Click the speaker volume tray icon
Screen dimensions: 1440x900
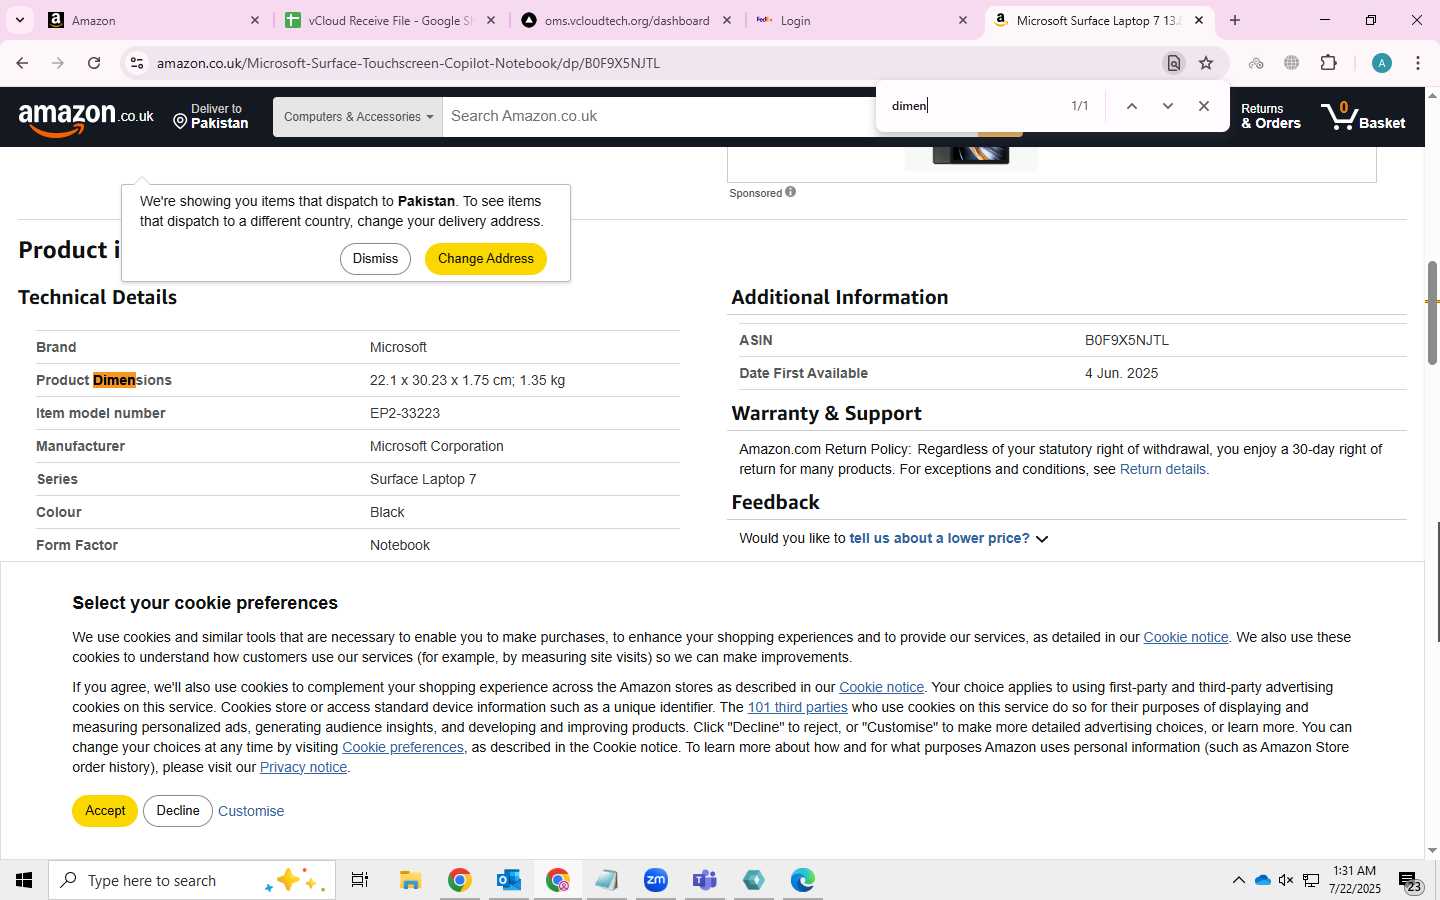(1286, 880)
